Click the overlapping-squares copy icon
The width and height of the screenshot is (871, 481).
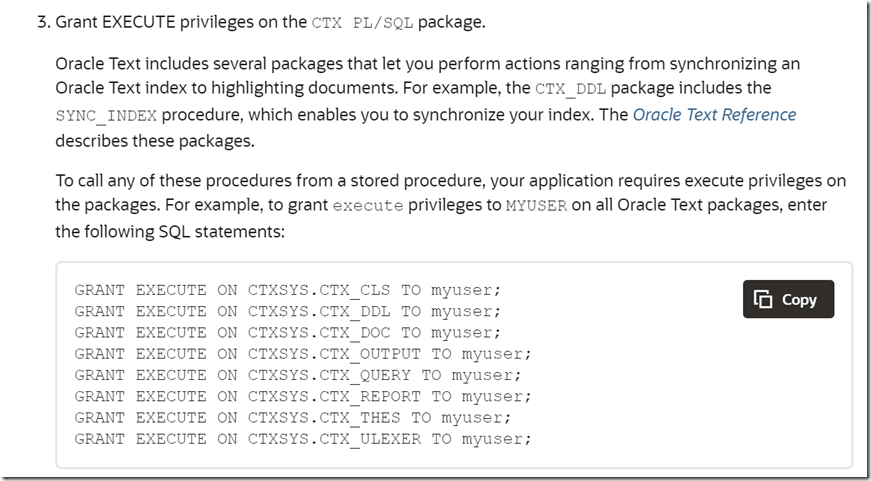coord(763,299)
